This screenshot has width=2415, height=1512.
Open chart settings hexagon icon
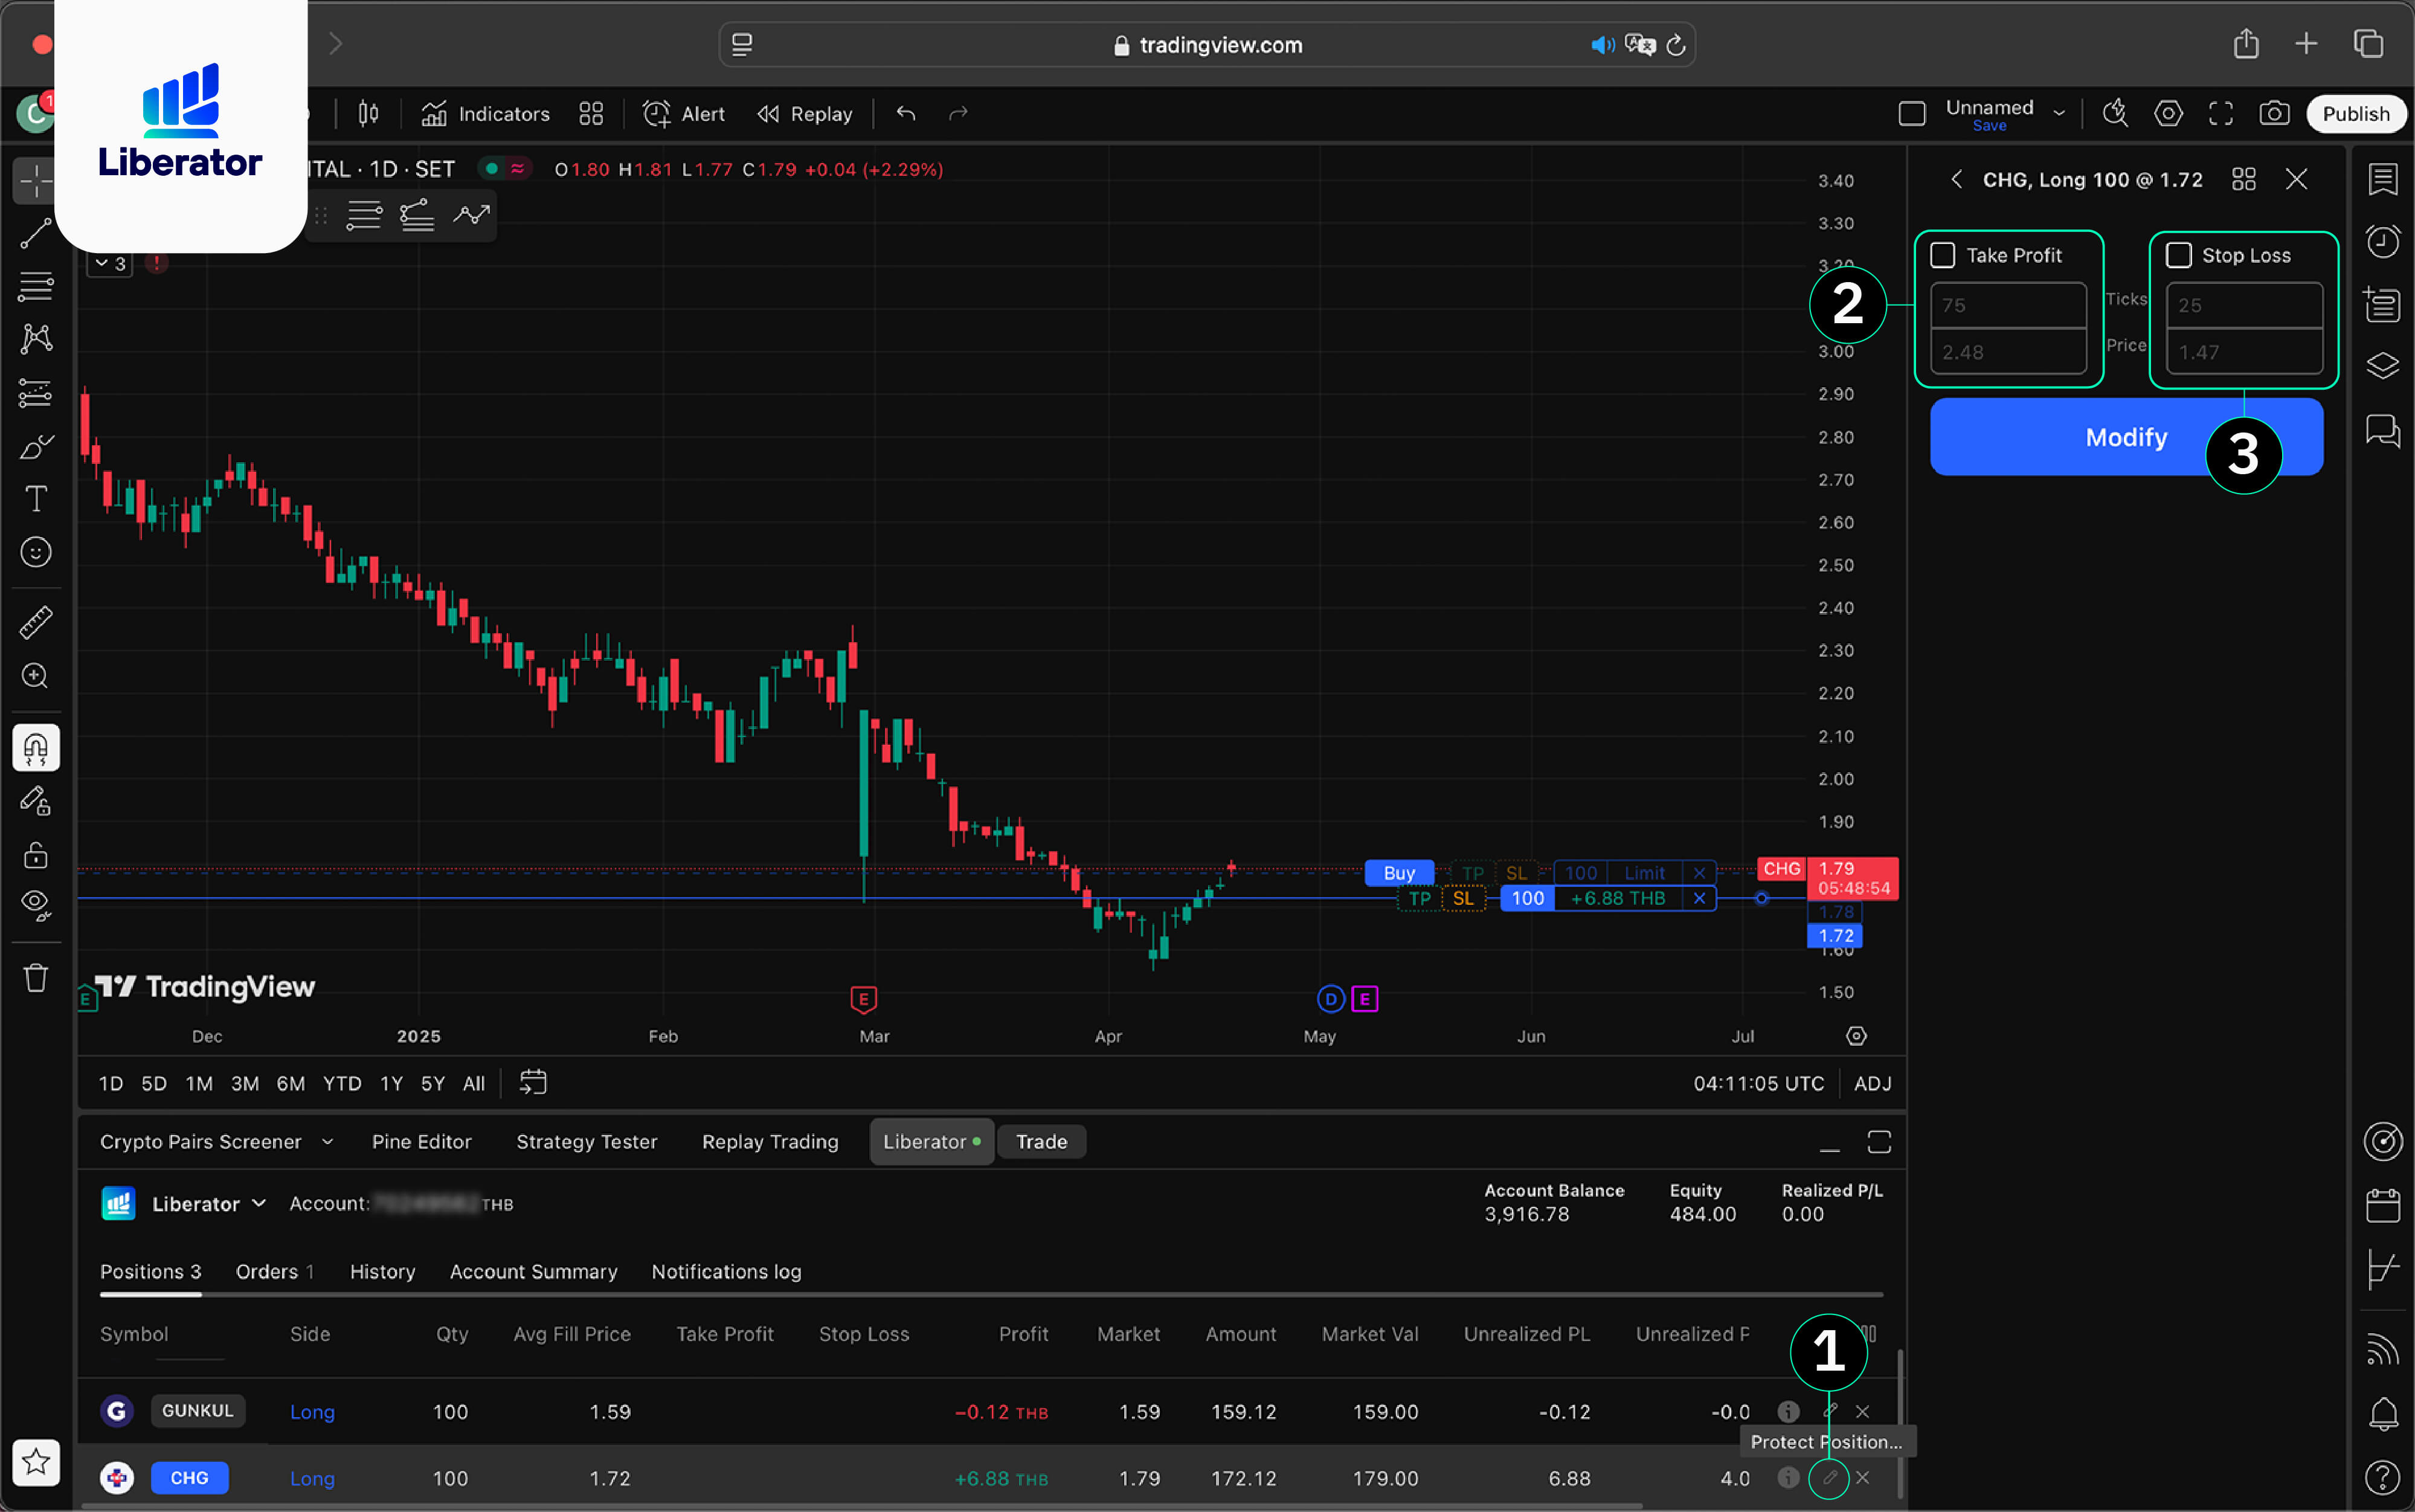click(x=2168, y=113)
